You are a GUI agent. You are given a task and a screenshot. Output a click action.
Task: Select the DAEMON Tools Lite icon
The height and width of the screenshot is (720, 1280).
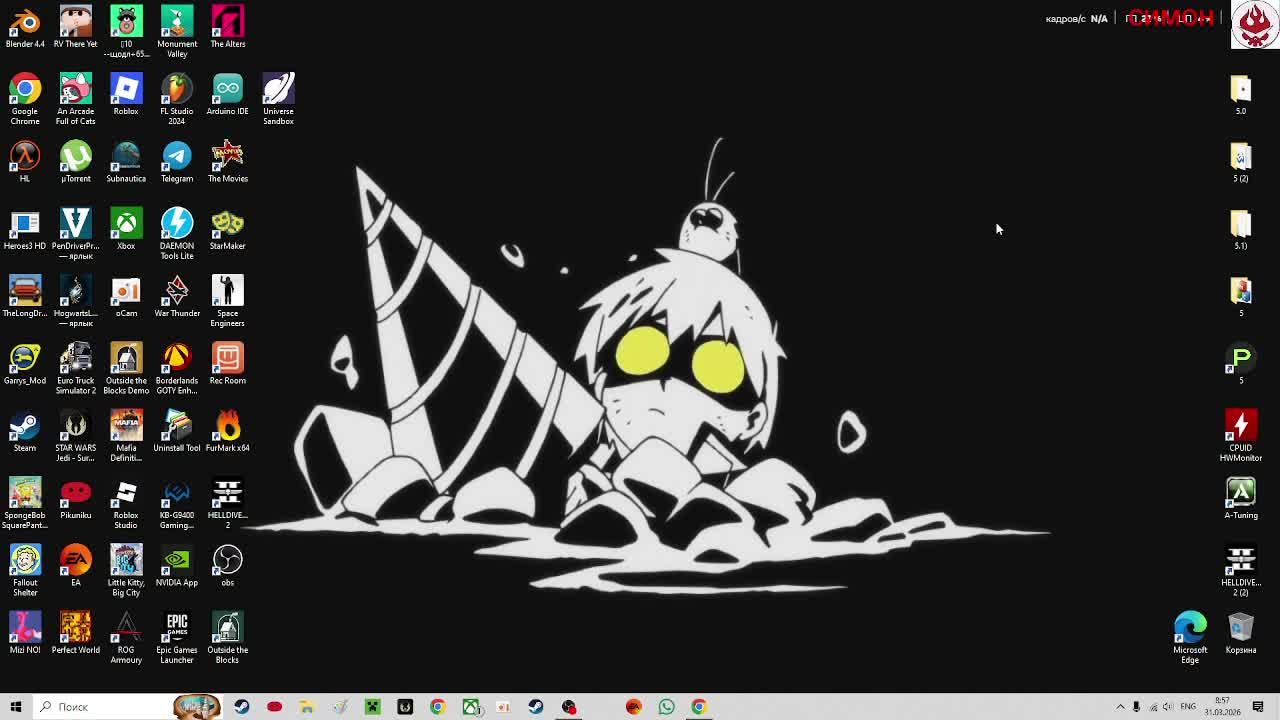point(177,234)
